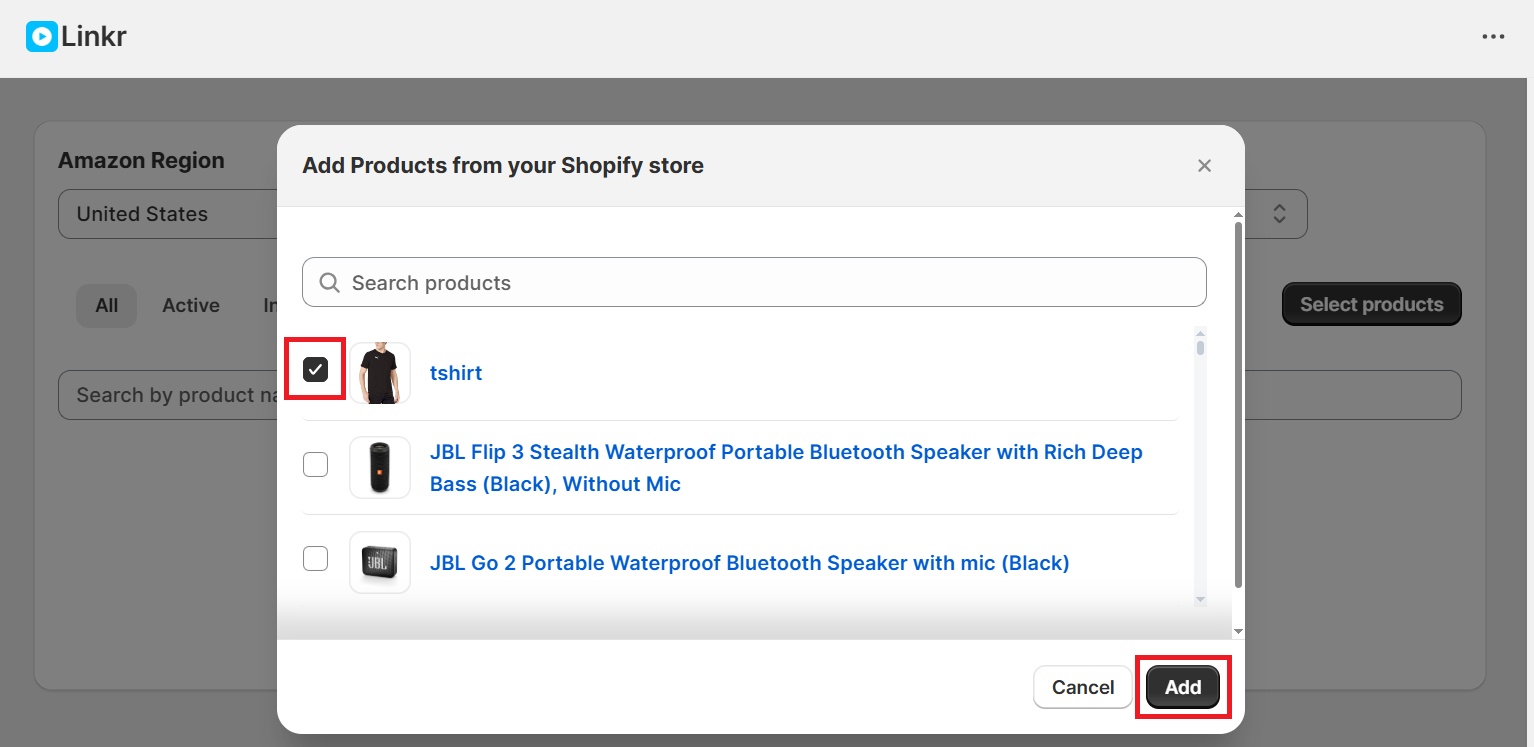The image size is (1534, 747).
Task: Open the JBL Go 2 Portable speaker link
Action: tap(750, 563)
